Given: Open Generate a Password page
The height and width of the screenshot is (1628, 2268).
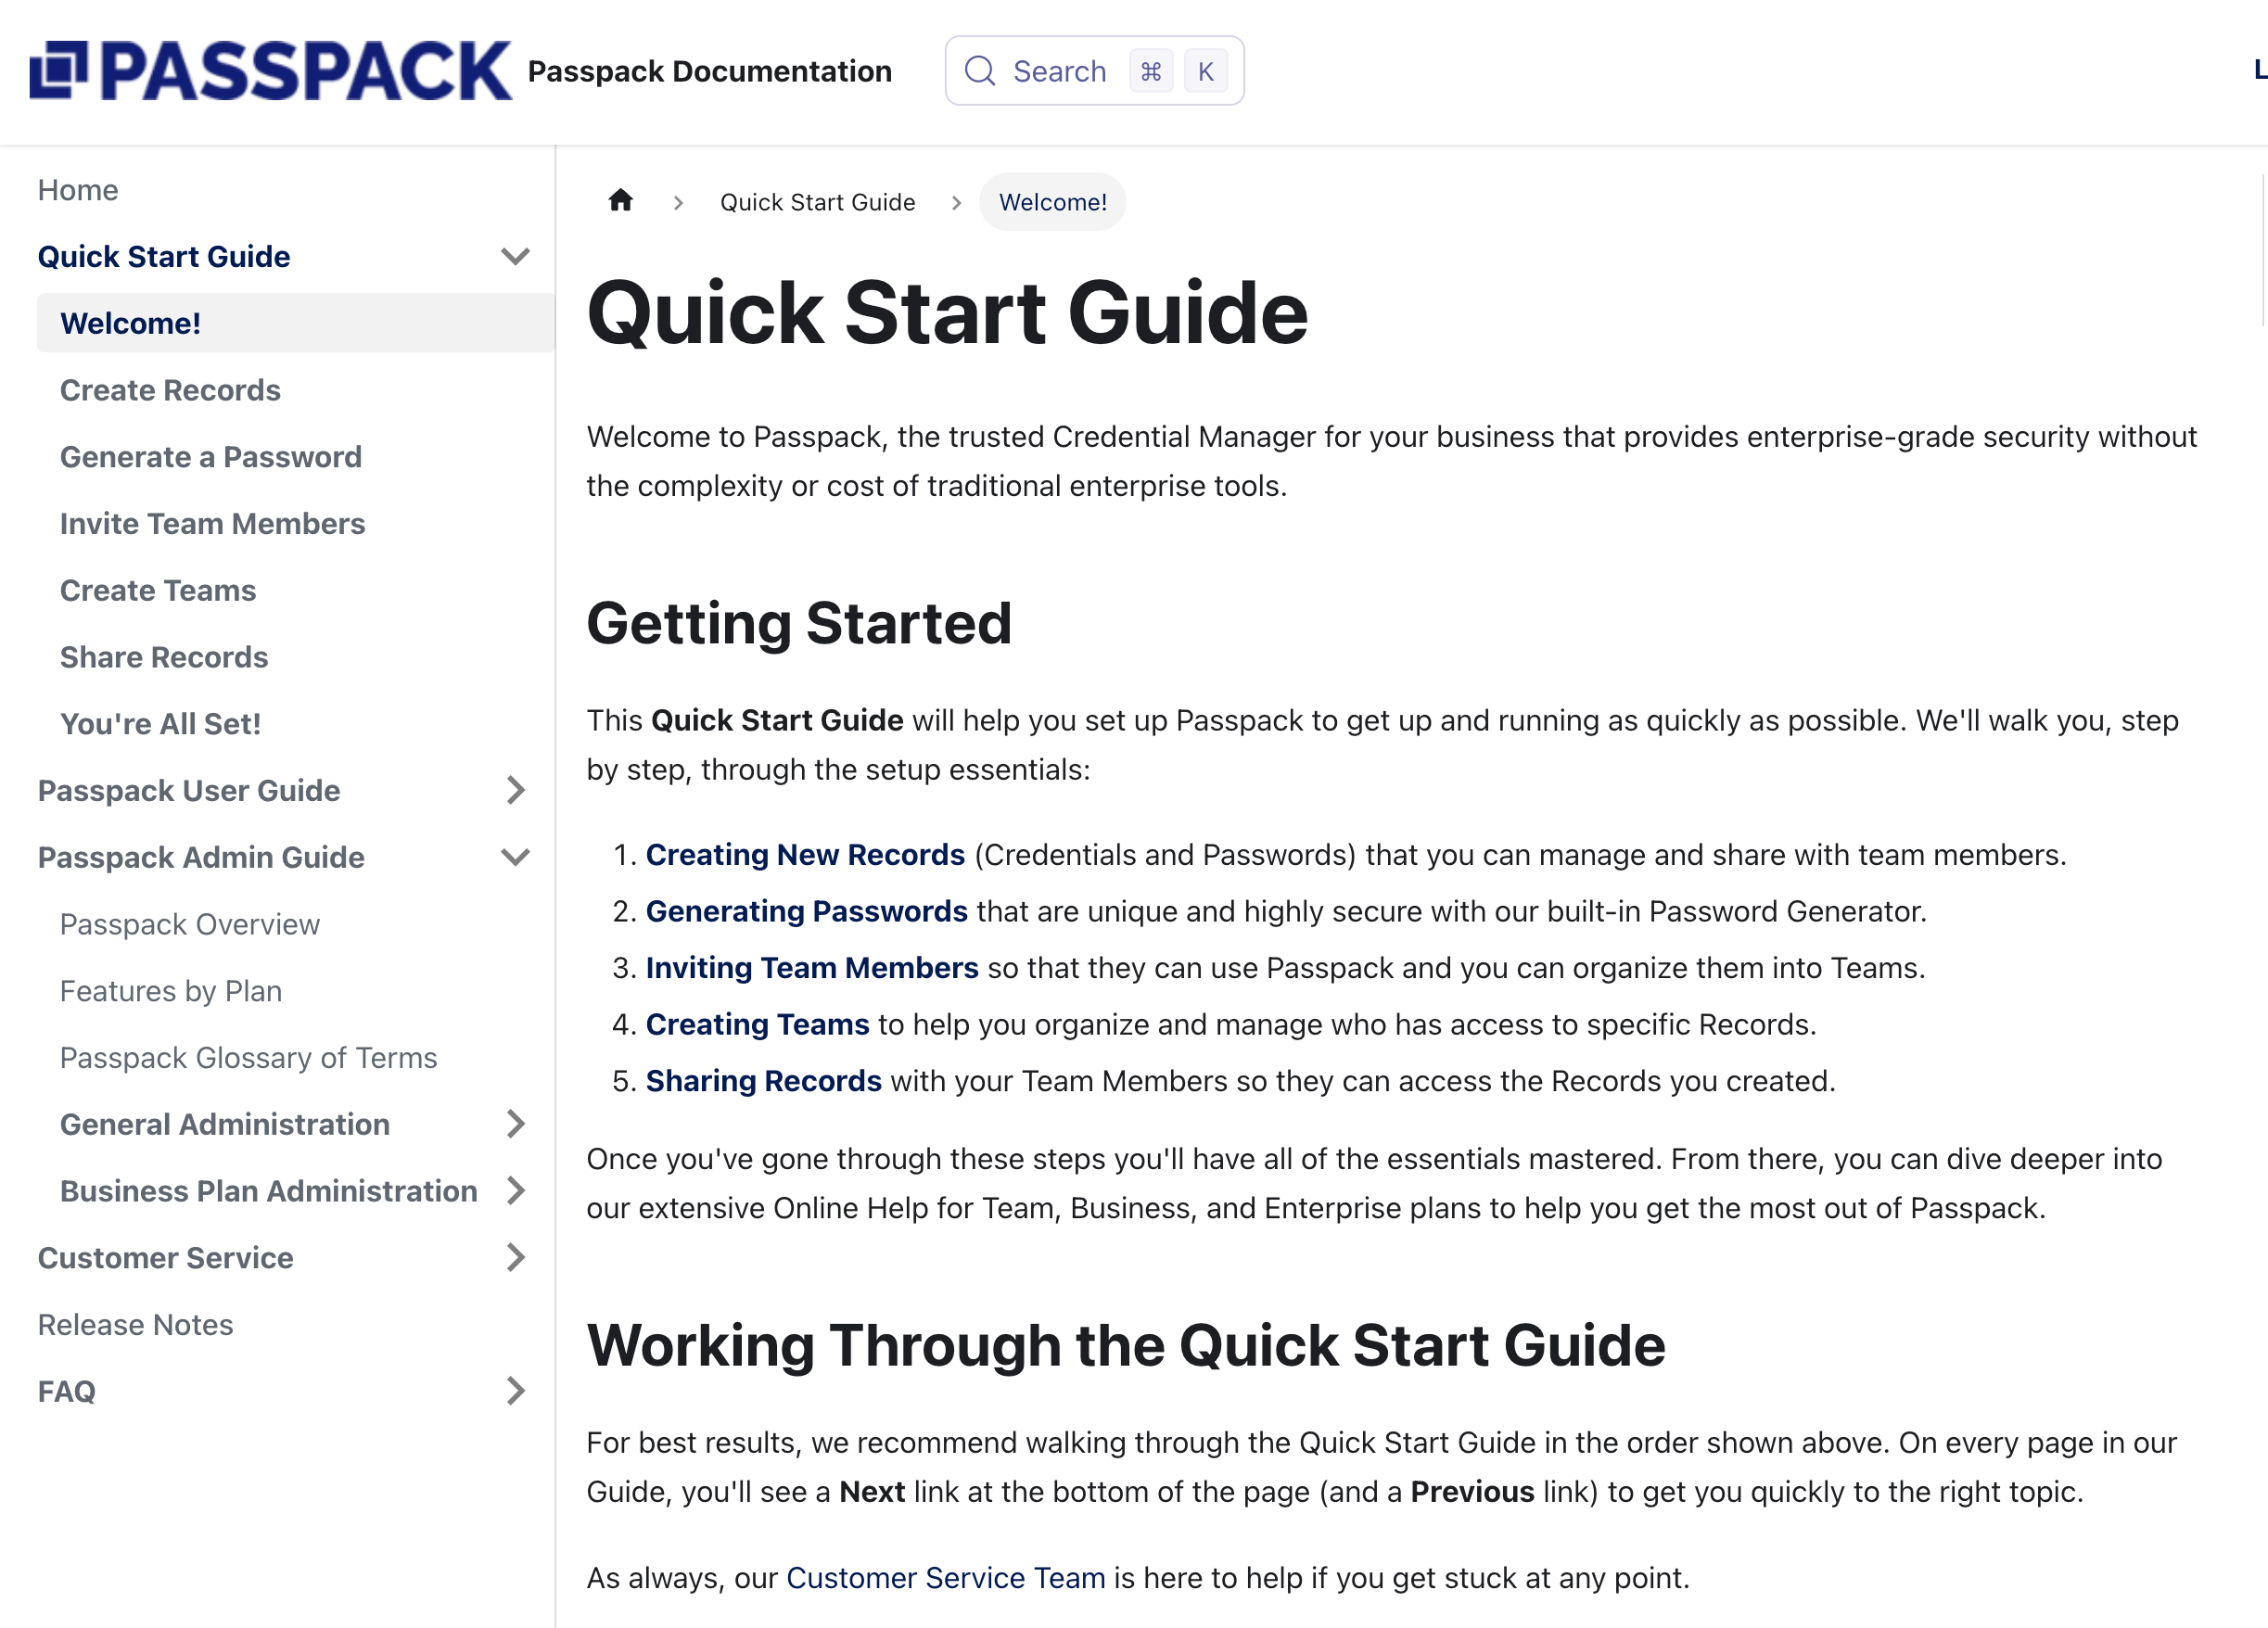Looking at the screenshot, I should (x=210, y=457).
